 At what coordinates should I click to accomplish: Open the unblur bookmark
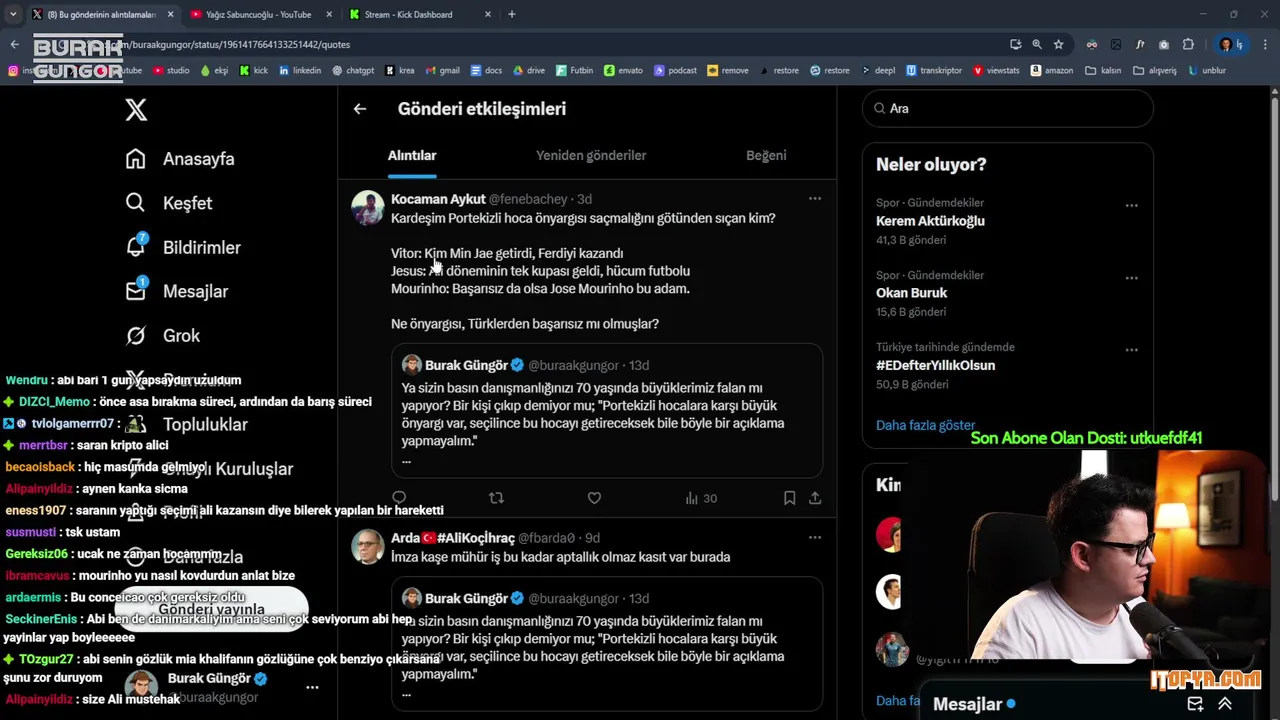coord(1207,71)
